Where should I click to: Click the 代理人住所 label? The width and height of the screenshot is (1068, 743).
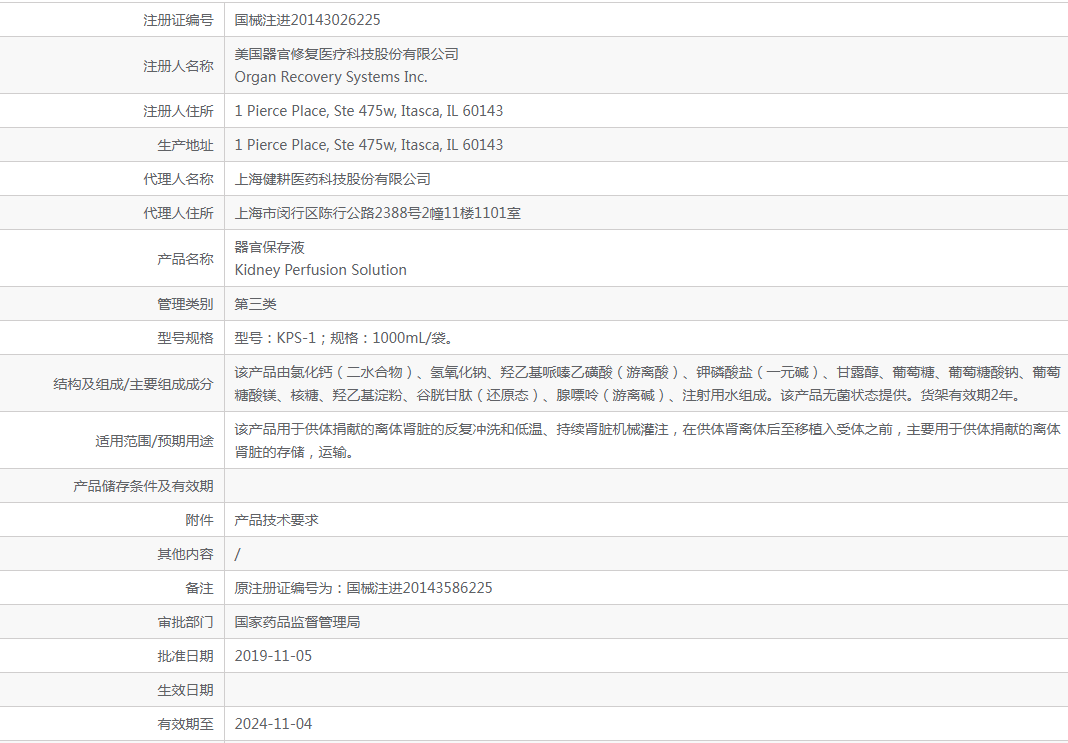tap(178, 213)
